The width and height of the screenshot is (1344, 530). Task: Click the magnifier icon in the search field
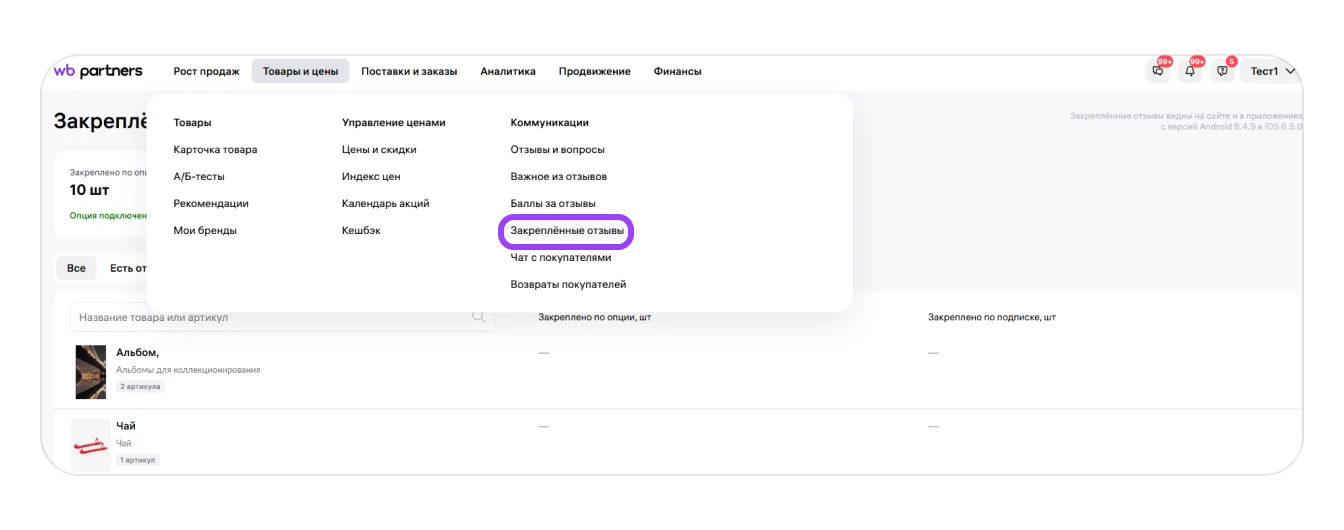tap(479, 317)
